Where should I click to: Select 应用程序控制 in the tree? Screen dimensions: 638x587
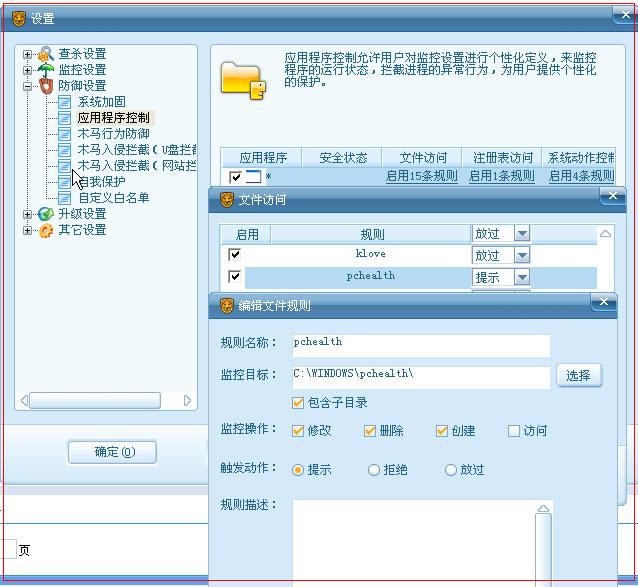coord(114,118)
